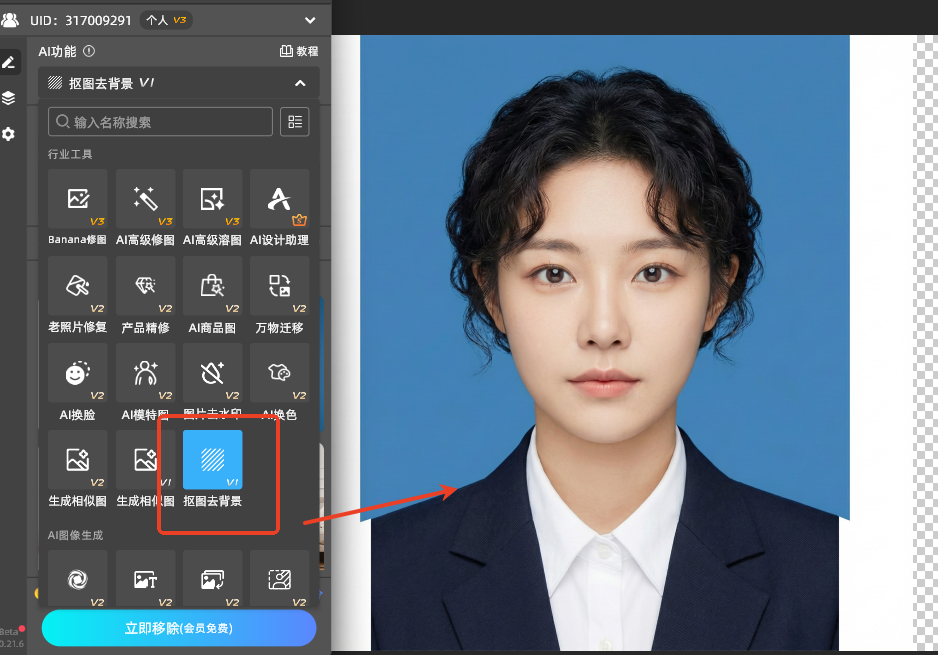This screenshot has width=938, height=655.
Task: Expand the UID account dropdown arrow
Action: (310, 20)
